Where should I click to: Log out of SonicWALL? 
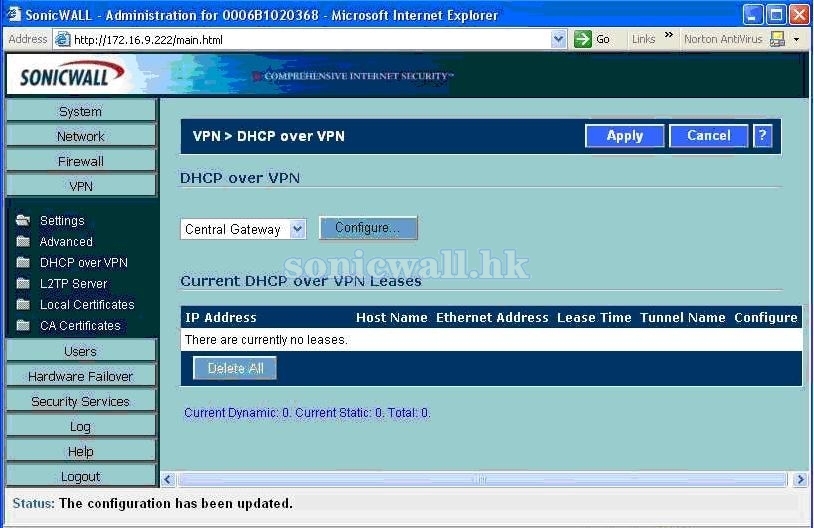point(80,476)
